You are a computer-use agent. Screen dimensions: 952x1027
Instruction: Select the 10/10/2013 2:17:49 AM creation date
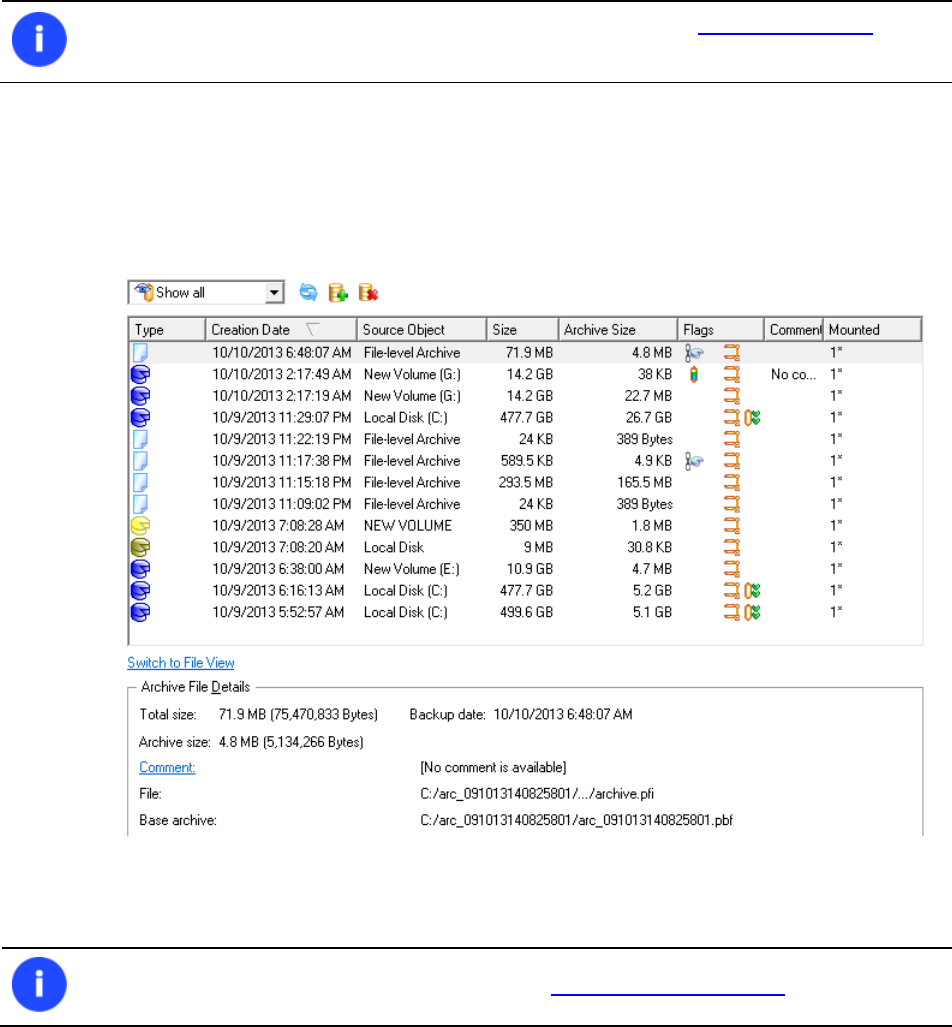point(282,374)
